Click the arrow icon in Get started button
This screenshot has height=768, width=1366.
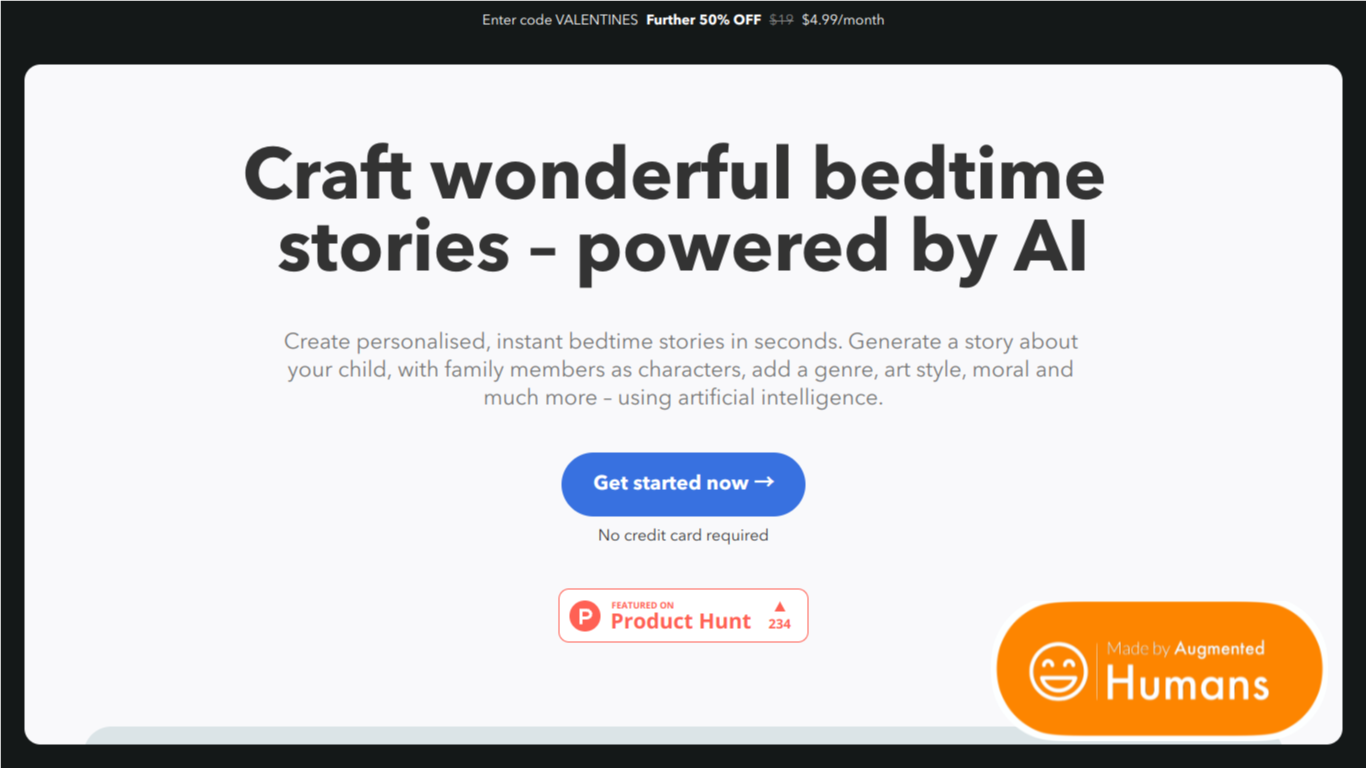coord(764,482)
